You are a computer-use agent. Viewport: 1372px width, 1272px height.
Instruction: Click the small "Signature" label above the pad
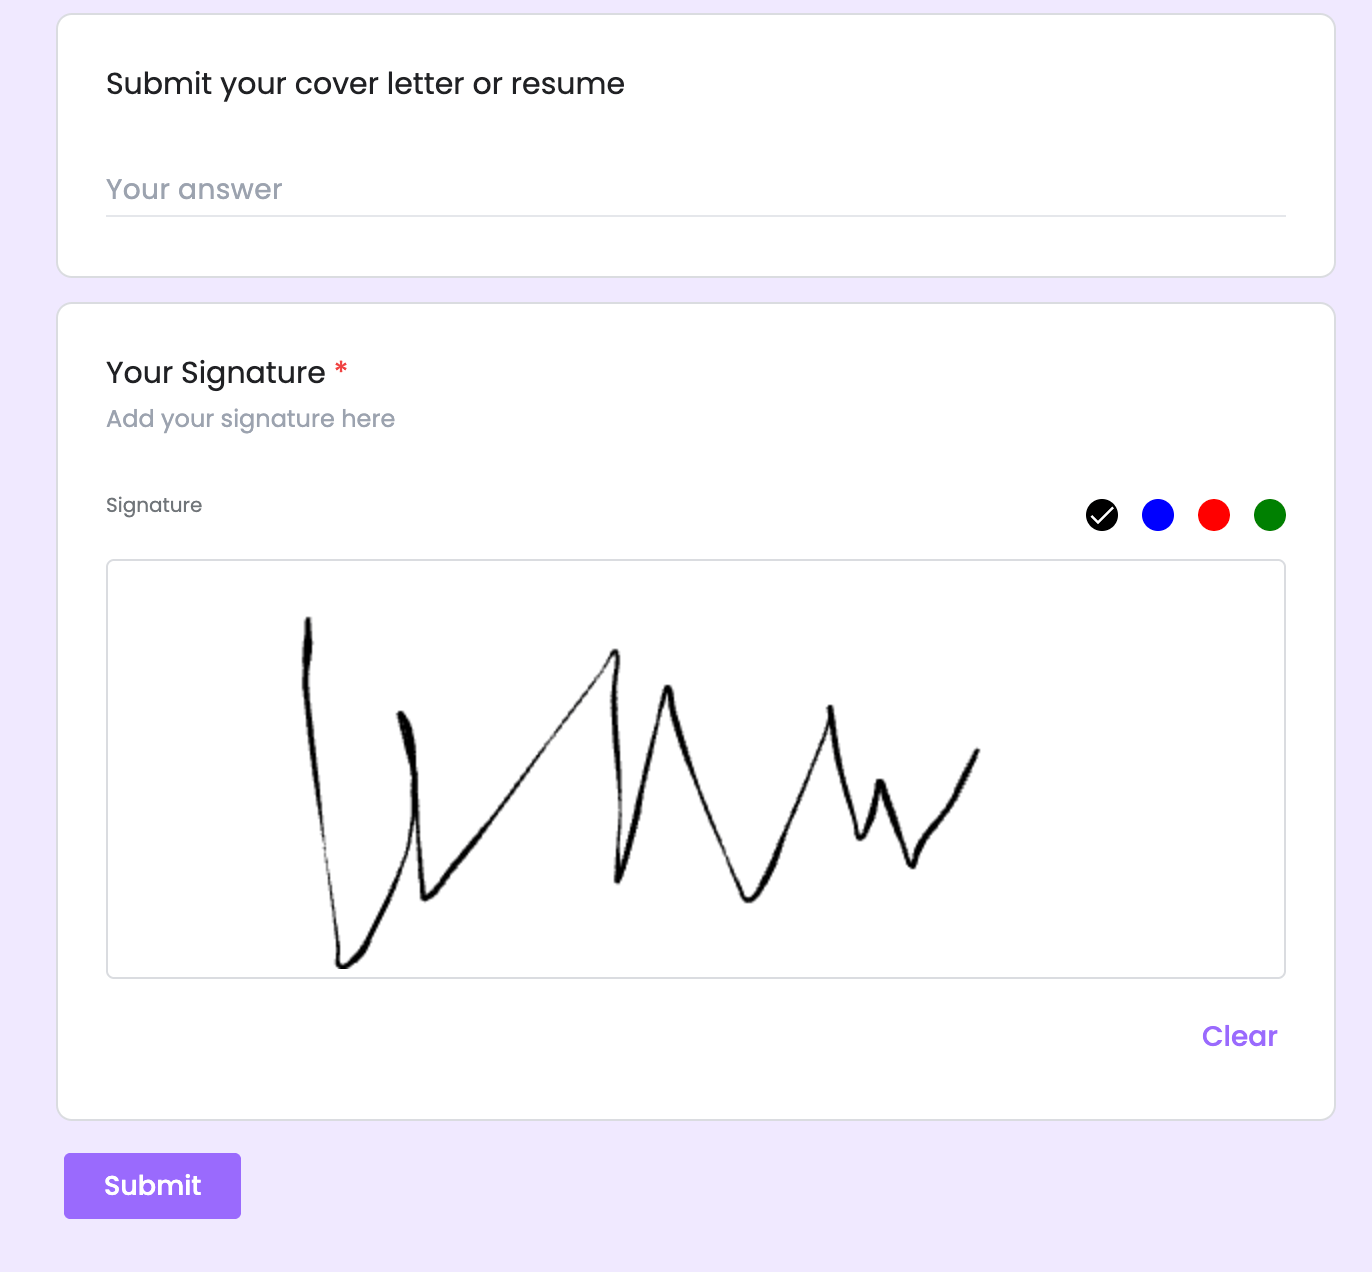154,505
